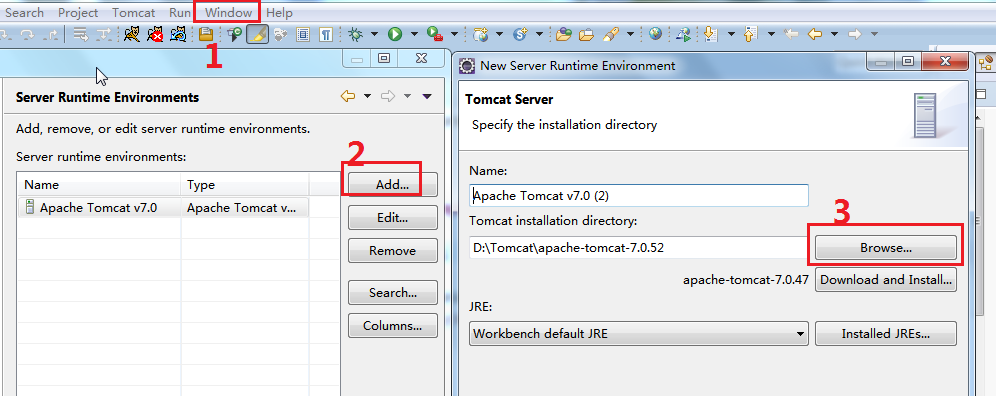
Task: Open the Previous Annotation dropdown arrow
Action: tap(771, 34)
